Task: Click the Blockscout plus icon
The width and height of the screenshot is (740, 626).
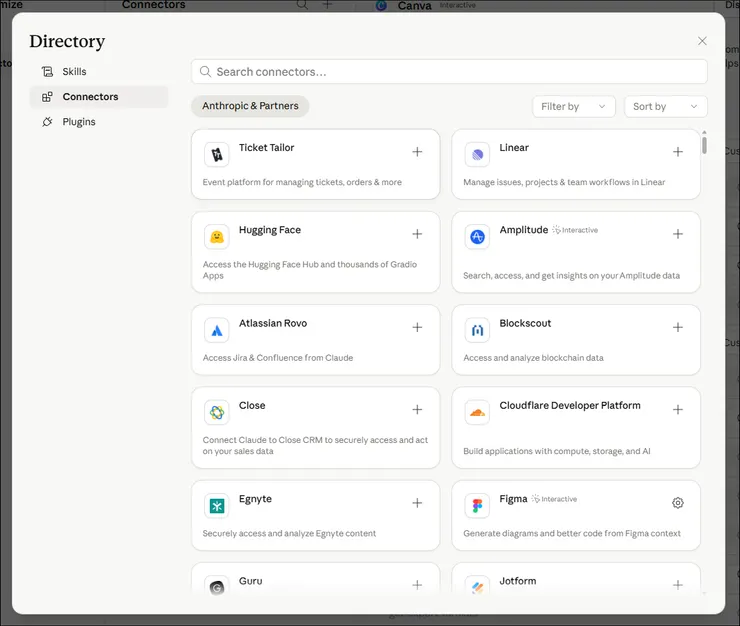Action: coord(678,328)
